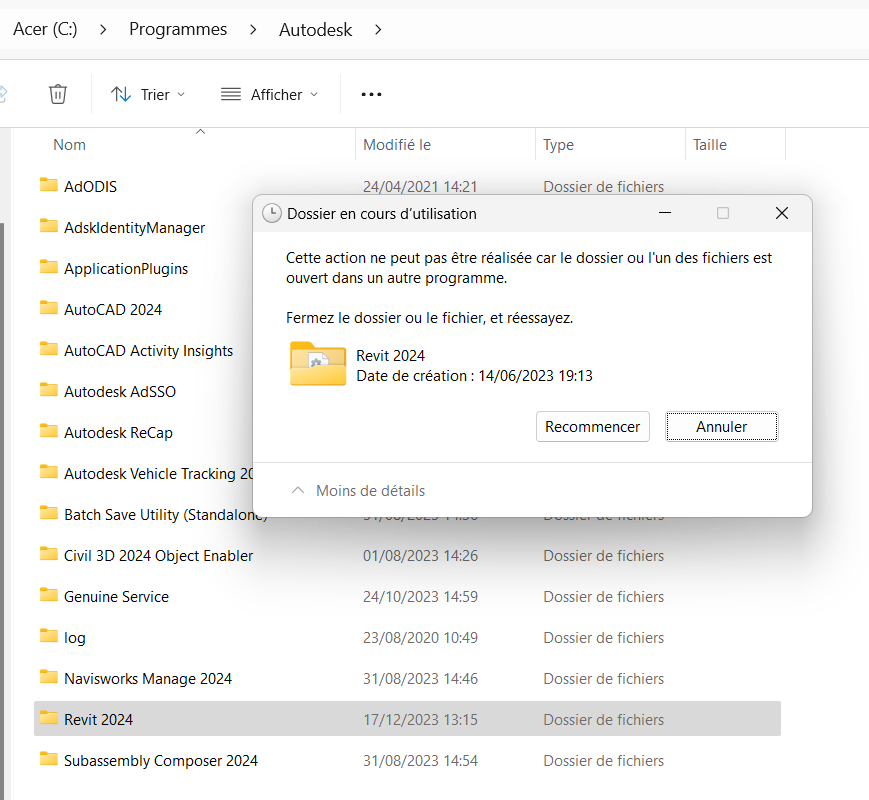This screenshot has width=869, height=800.
Task: Click the Annuler button in the dialog
Action: coord(722,426)
